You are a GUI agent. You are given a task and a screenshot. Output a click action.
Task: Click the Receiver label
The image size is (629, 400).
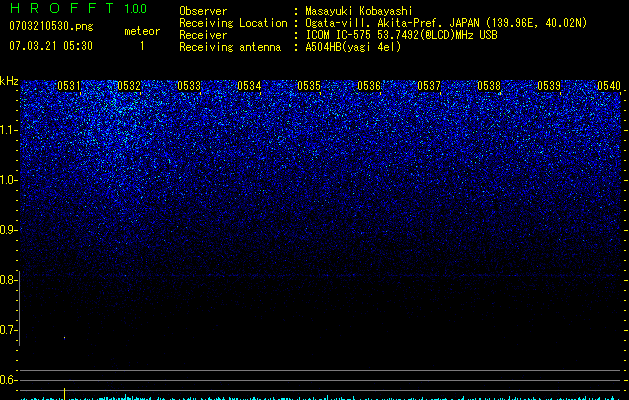click(x=203, y=35)
